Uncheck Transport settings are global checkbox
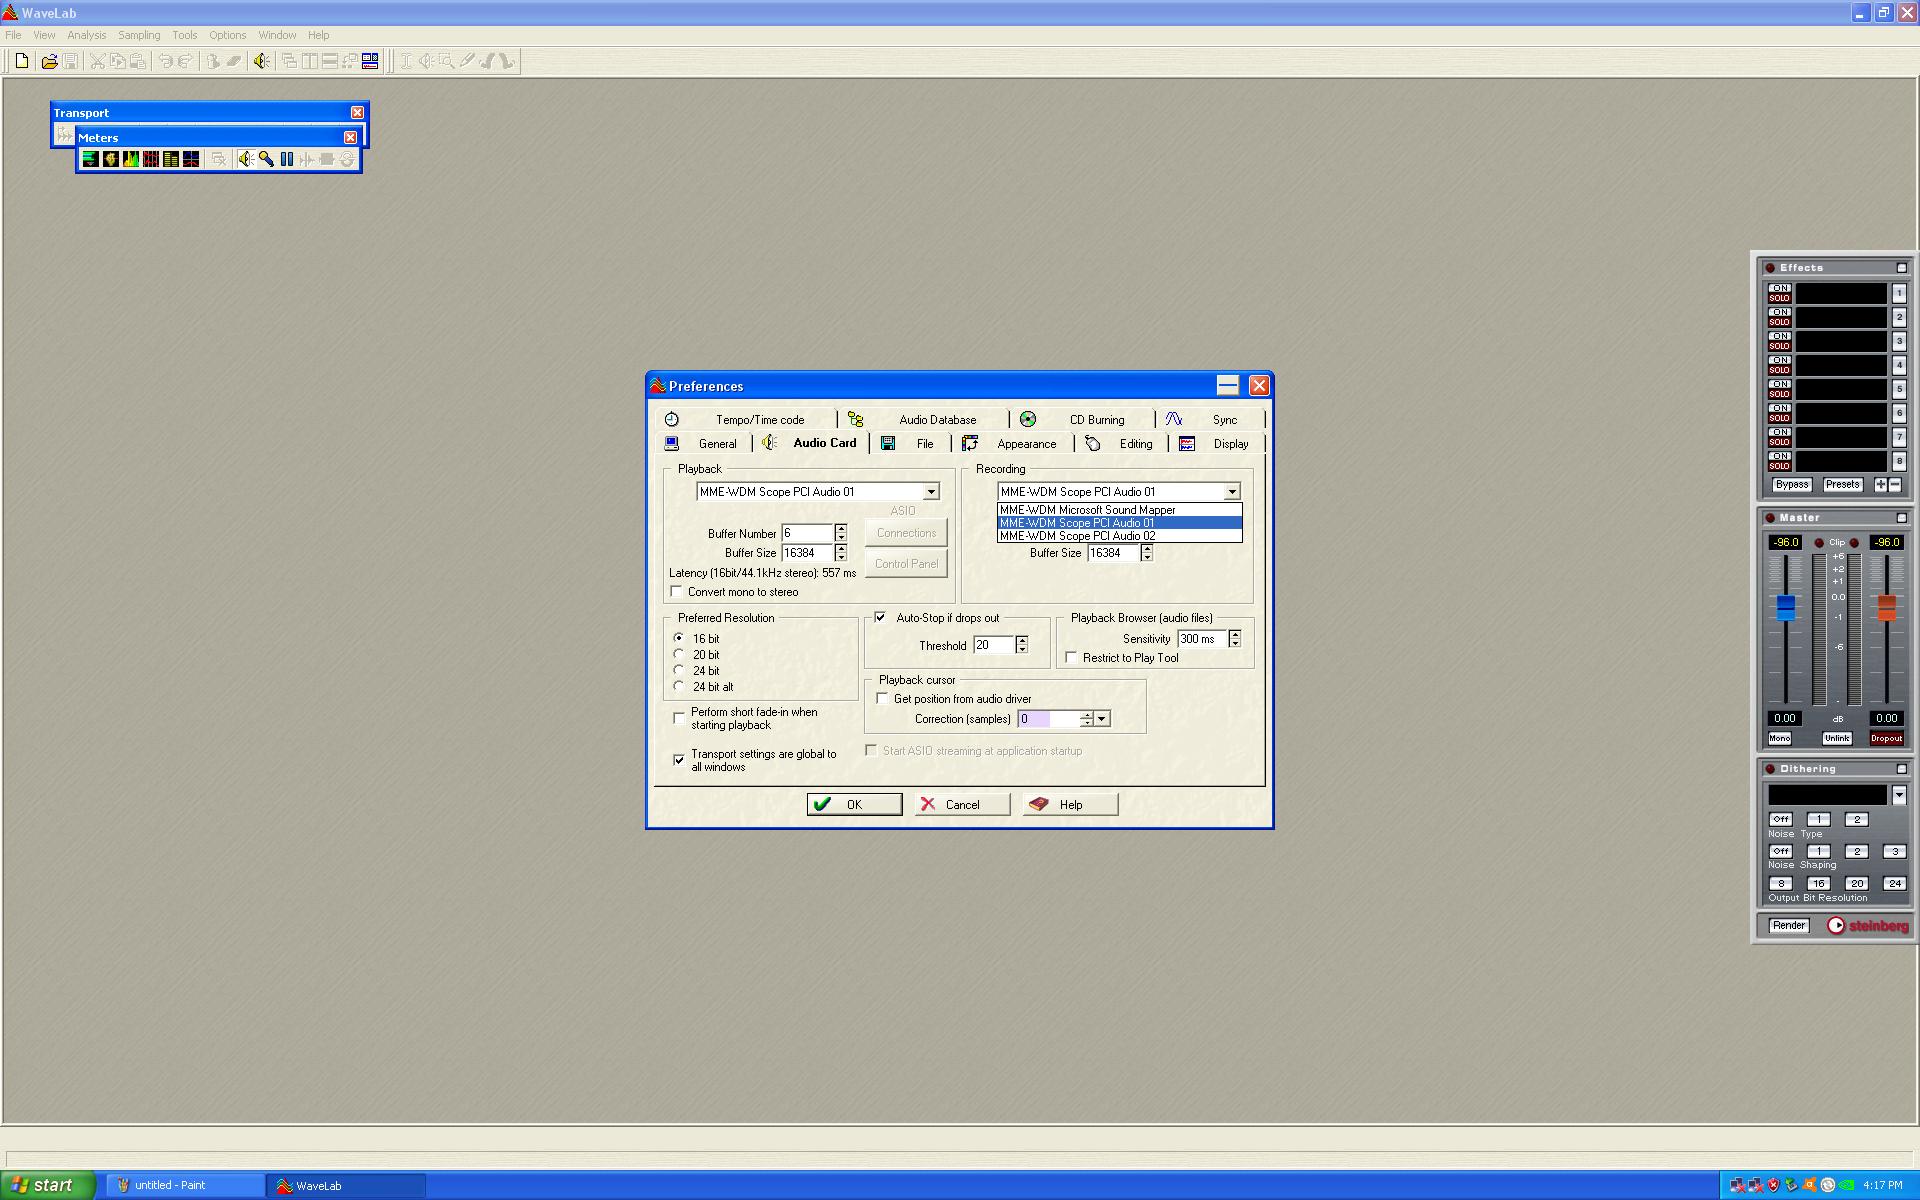Image resolution: width=1920 pixels, height=1200 pixels. pos(679,760)
